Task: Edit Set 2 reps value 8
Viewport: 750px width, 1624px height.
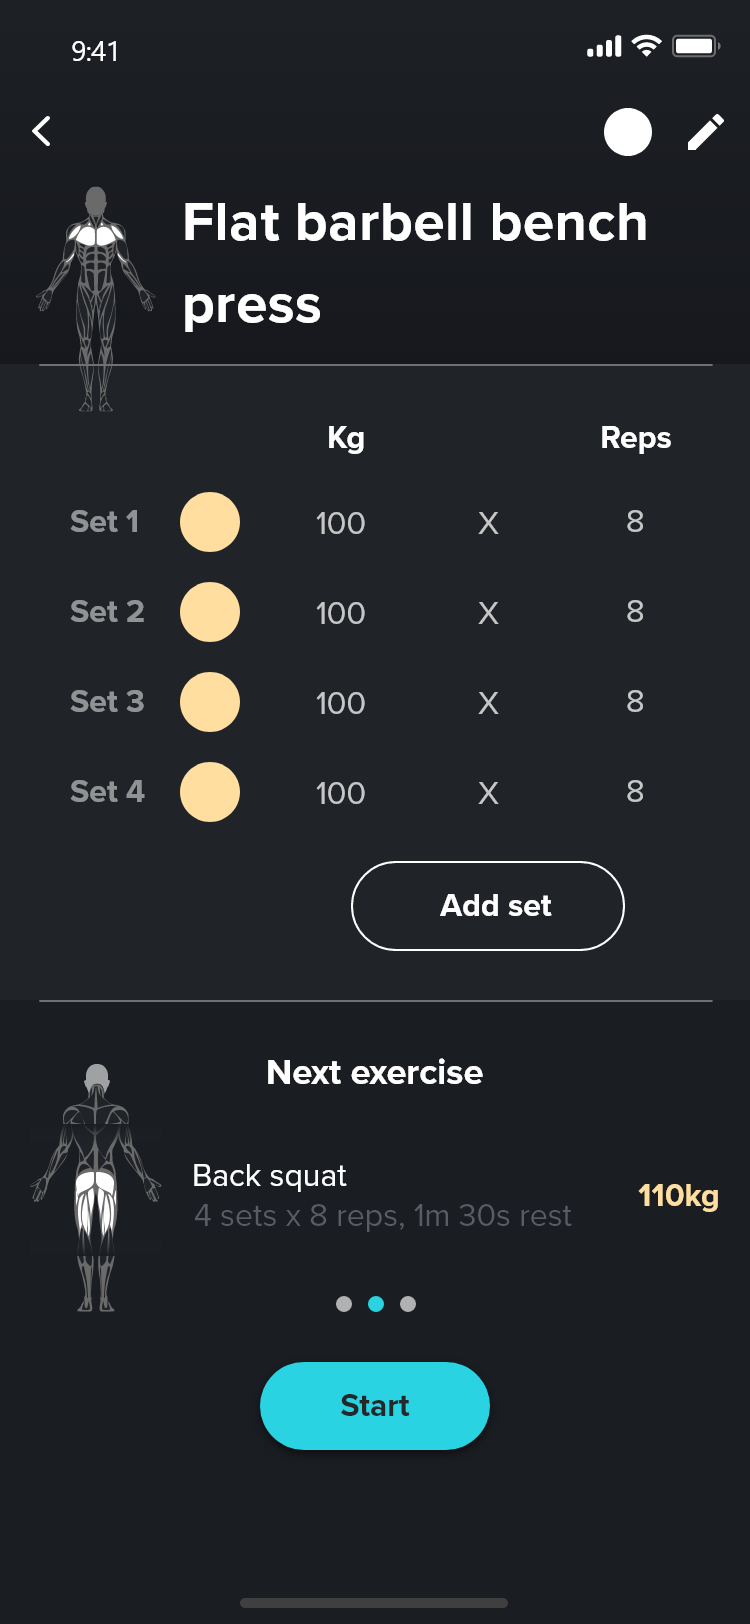Action: click(635, 612)
